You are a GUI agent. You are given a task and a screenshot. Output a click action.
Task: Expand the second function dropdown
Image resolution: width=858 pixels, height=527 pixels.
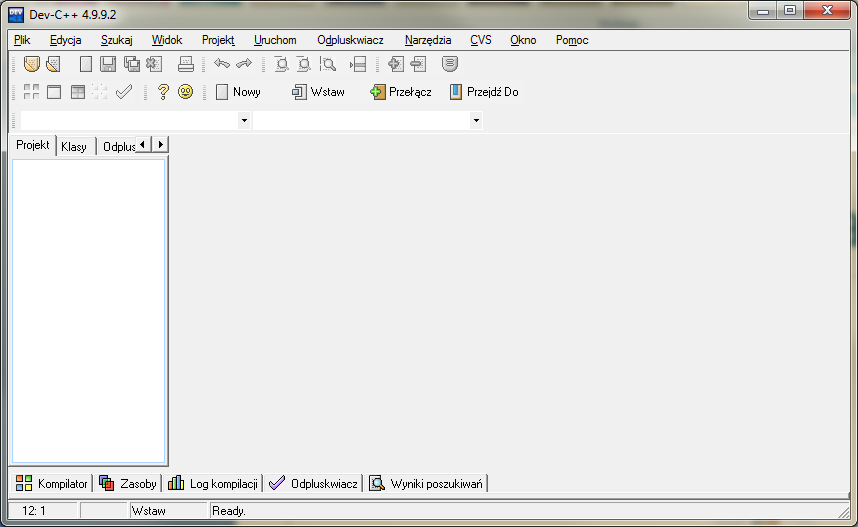(x=476, y=120)
